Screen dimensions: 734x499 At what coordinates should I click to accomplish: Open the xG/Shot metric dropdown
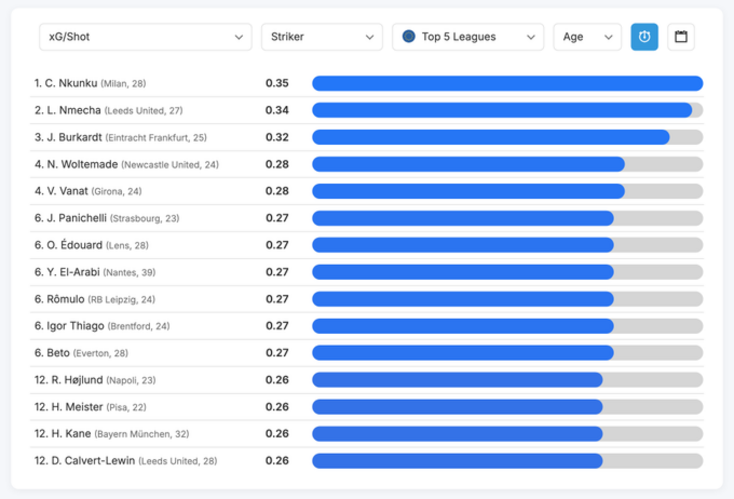click(x=144, y=37)
